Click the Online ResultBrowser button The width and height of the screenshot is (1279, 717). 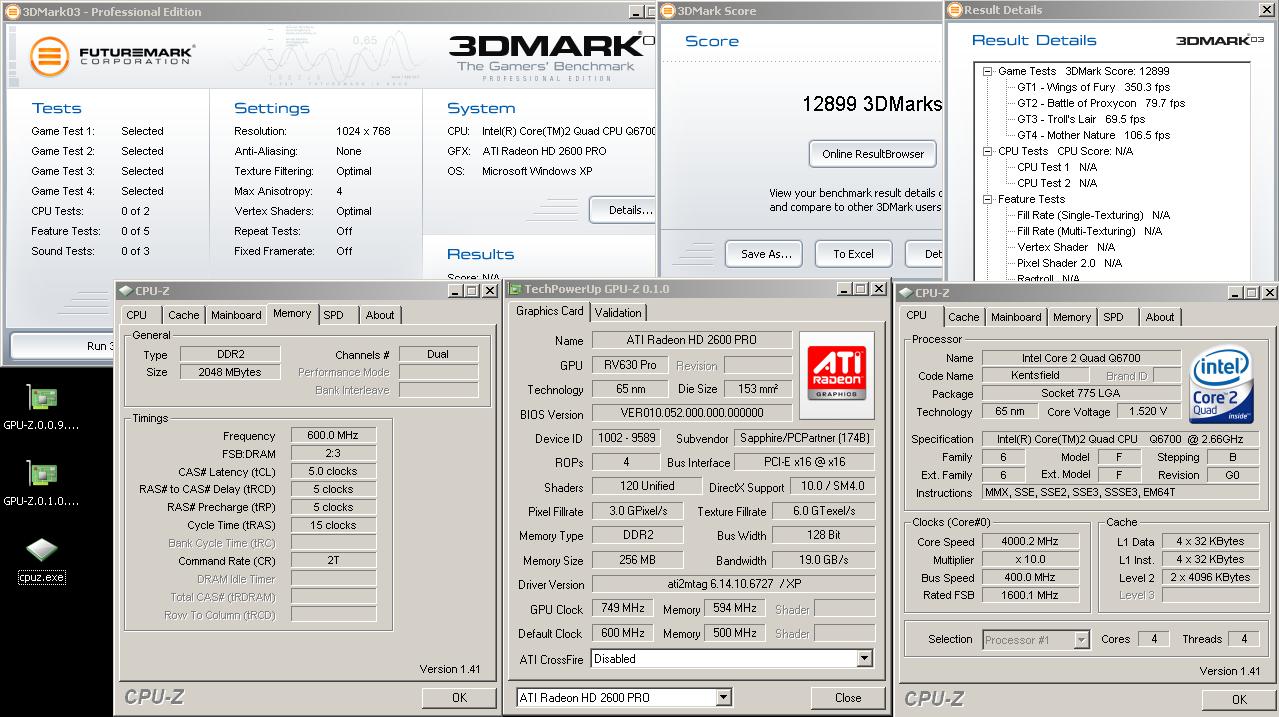point(873,154)
